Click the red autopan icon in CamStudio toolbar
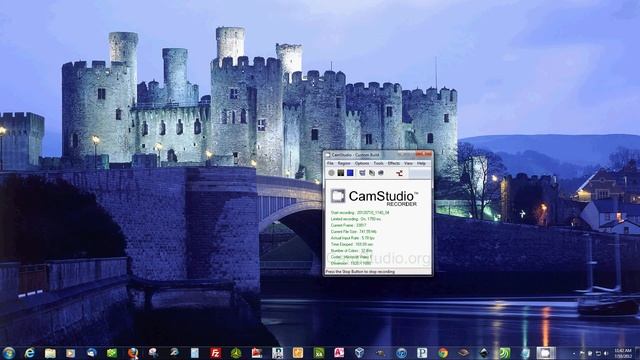640x360 pixels. click(400, 173)
